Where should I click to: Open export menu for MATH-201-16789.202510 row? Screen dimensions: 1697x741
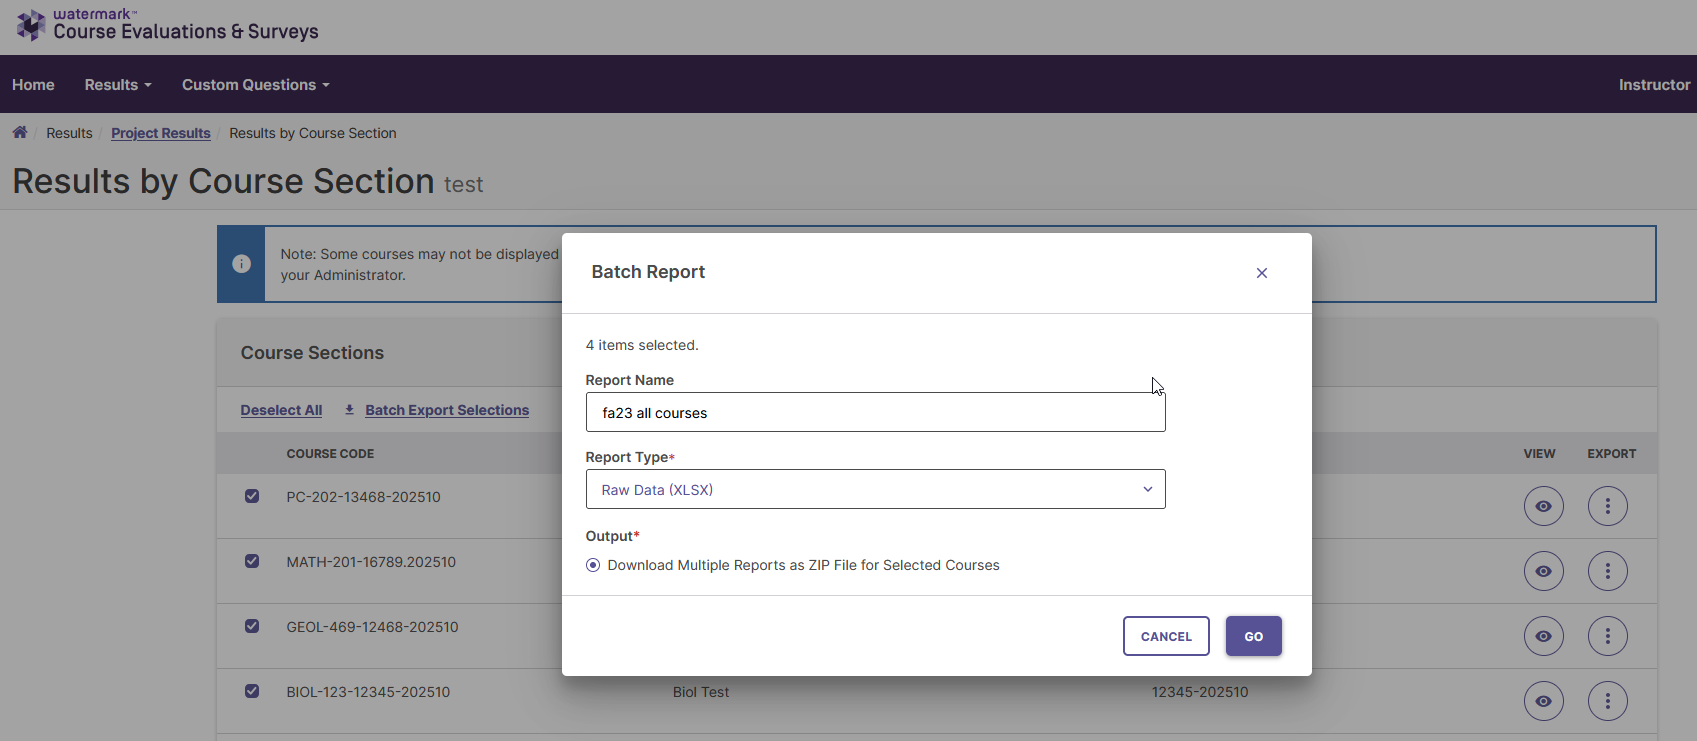[x=1608, y=571]
